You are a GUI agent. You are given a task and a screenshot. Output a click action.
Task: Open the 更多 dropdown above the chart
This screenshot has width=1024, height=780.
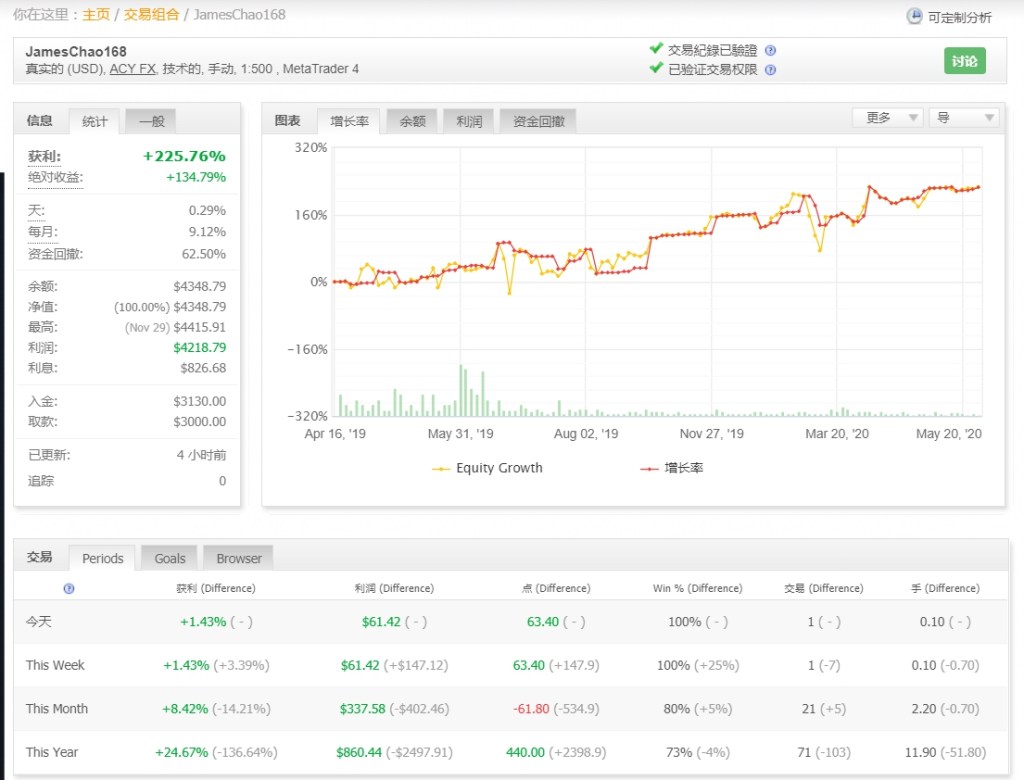point(887,118)
